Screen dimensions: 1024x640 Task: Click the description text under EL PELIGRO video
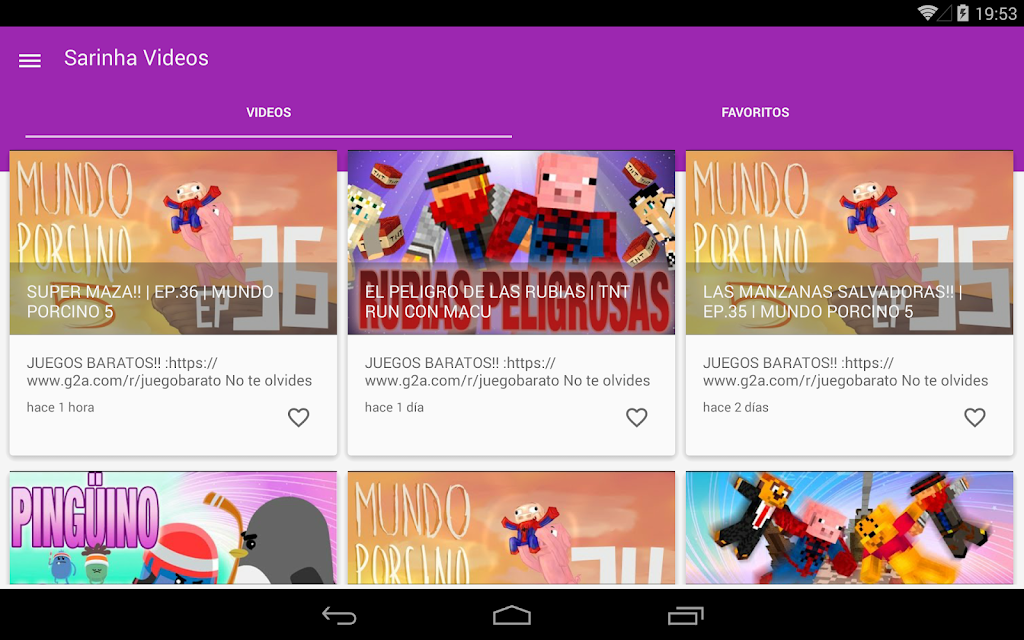507,372
